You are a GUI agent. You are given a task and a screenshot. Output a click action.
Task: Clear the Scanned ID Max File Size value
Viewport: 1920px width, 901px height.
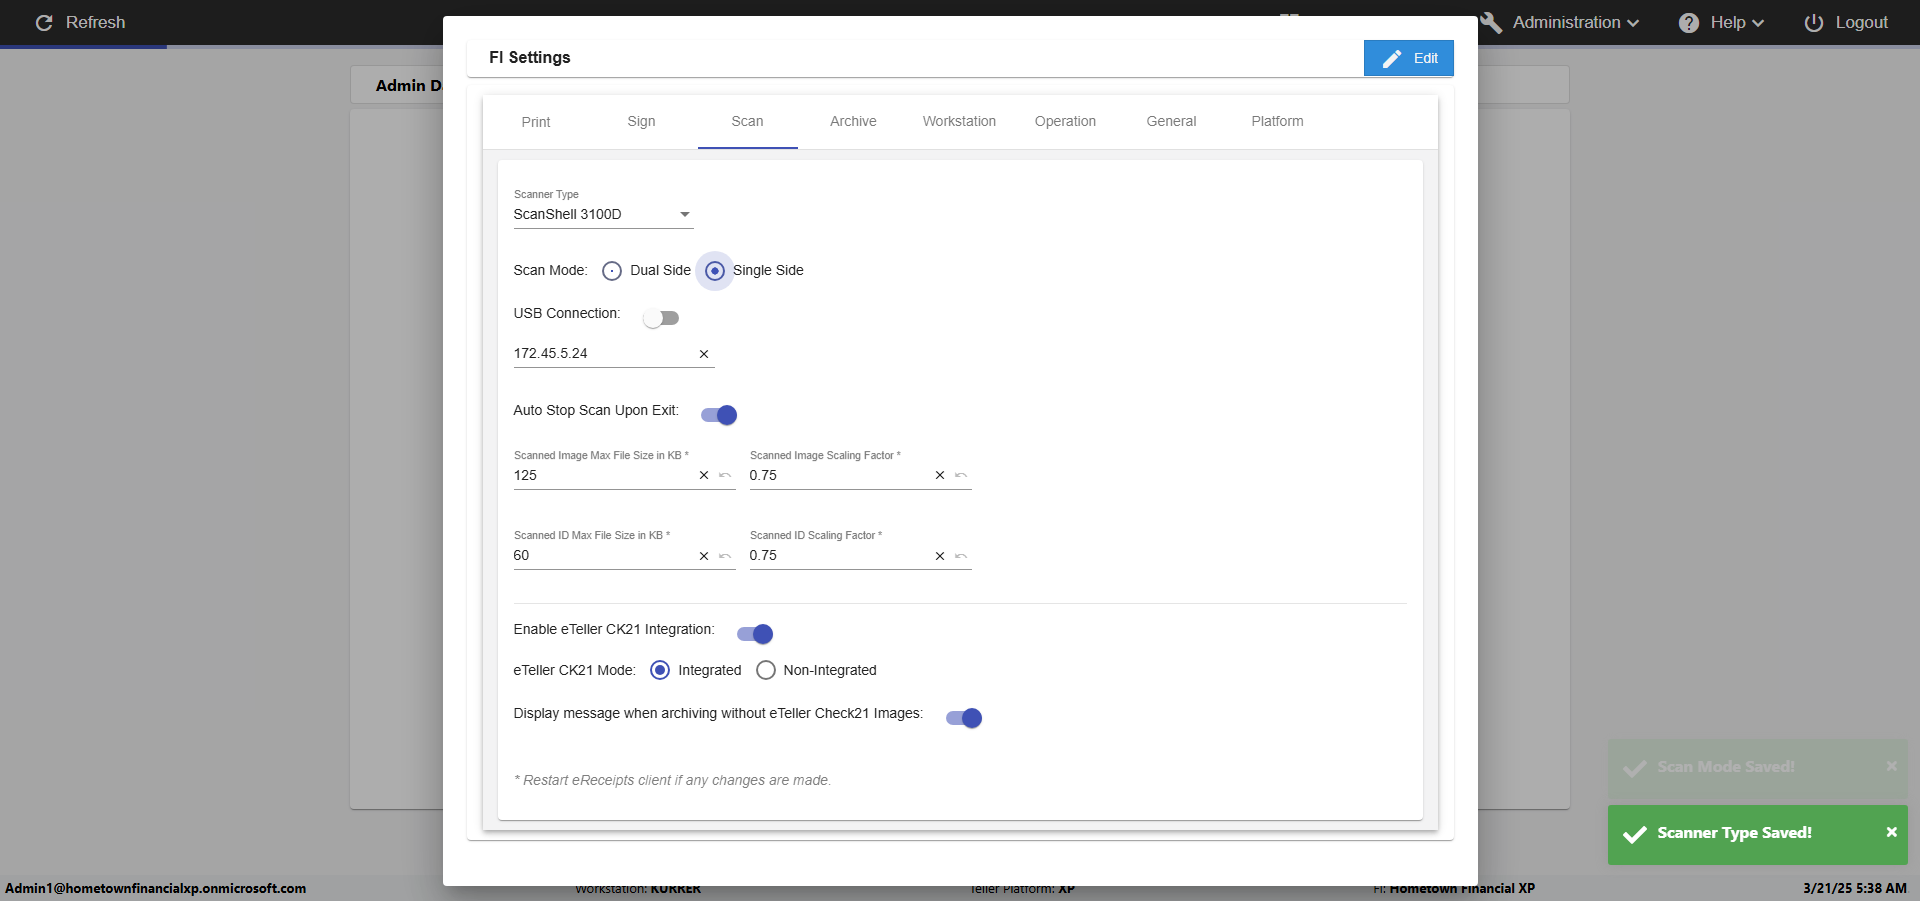pos(704,556)
